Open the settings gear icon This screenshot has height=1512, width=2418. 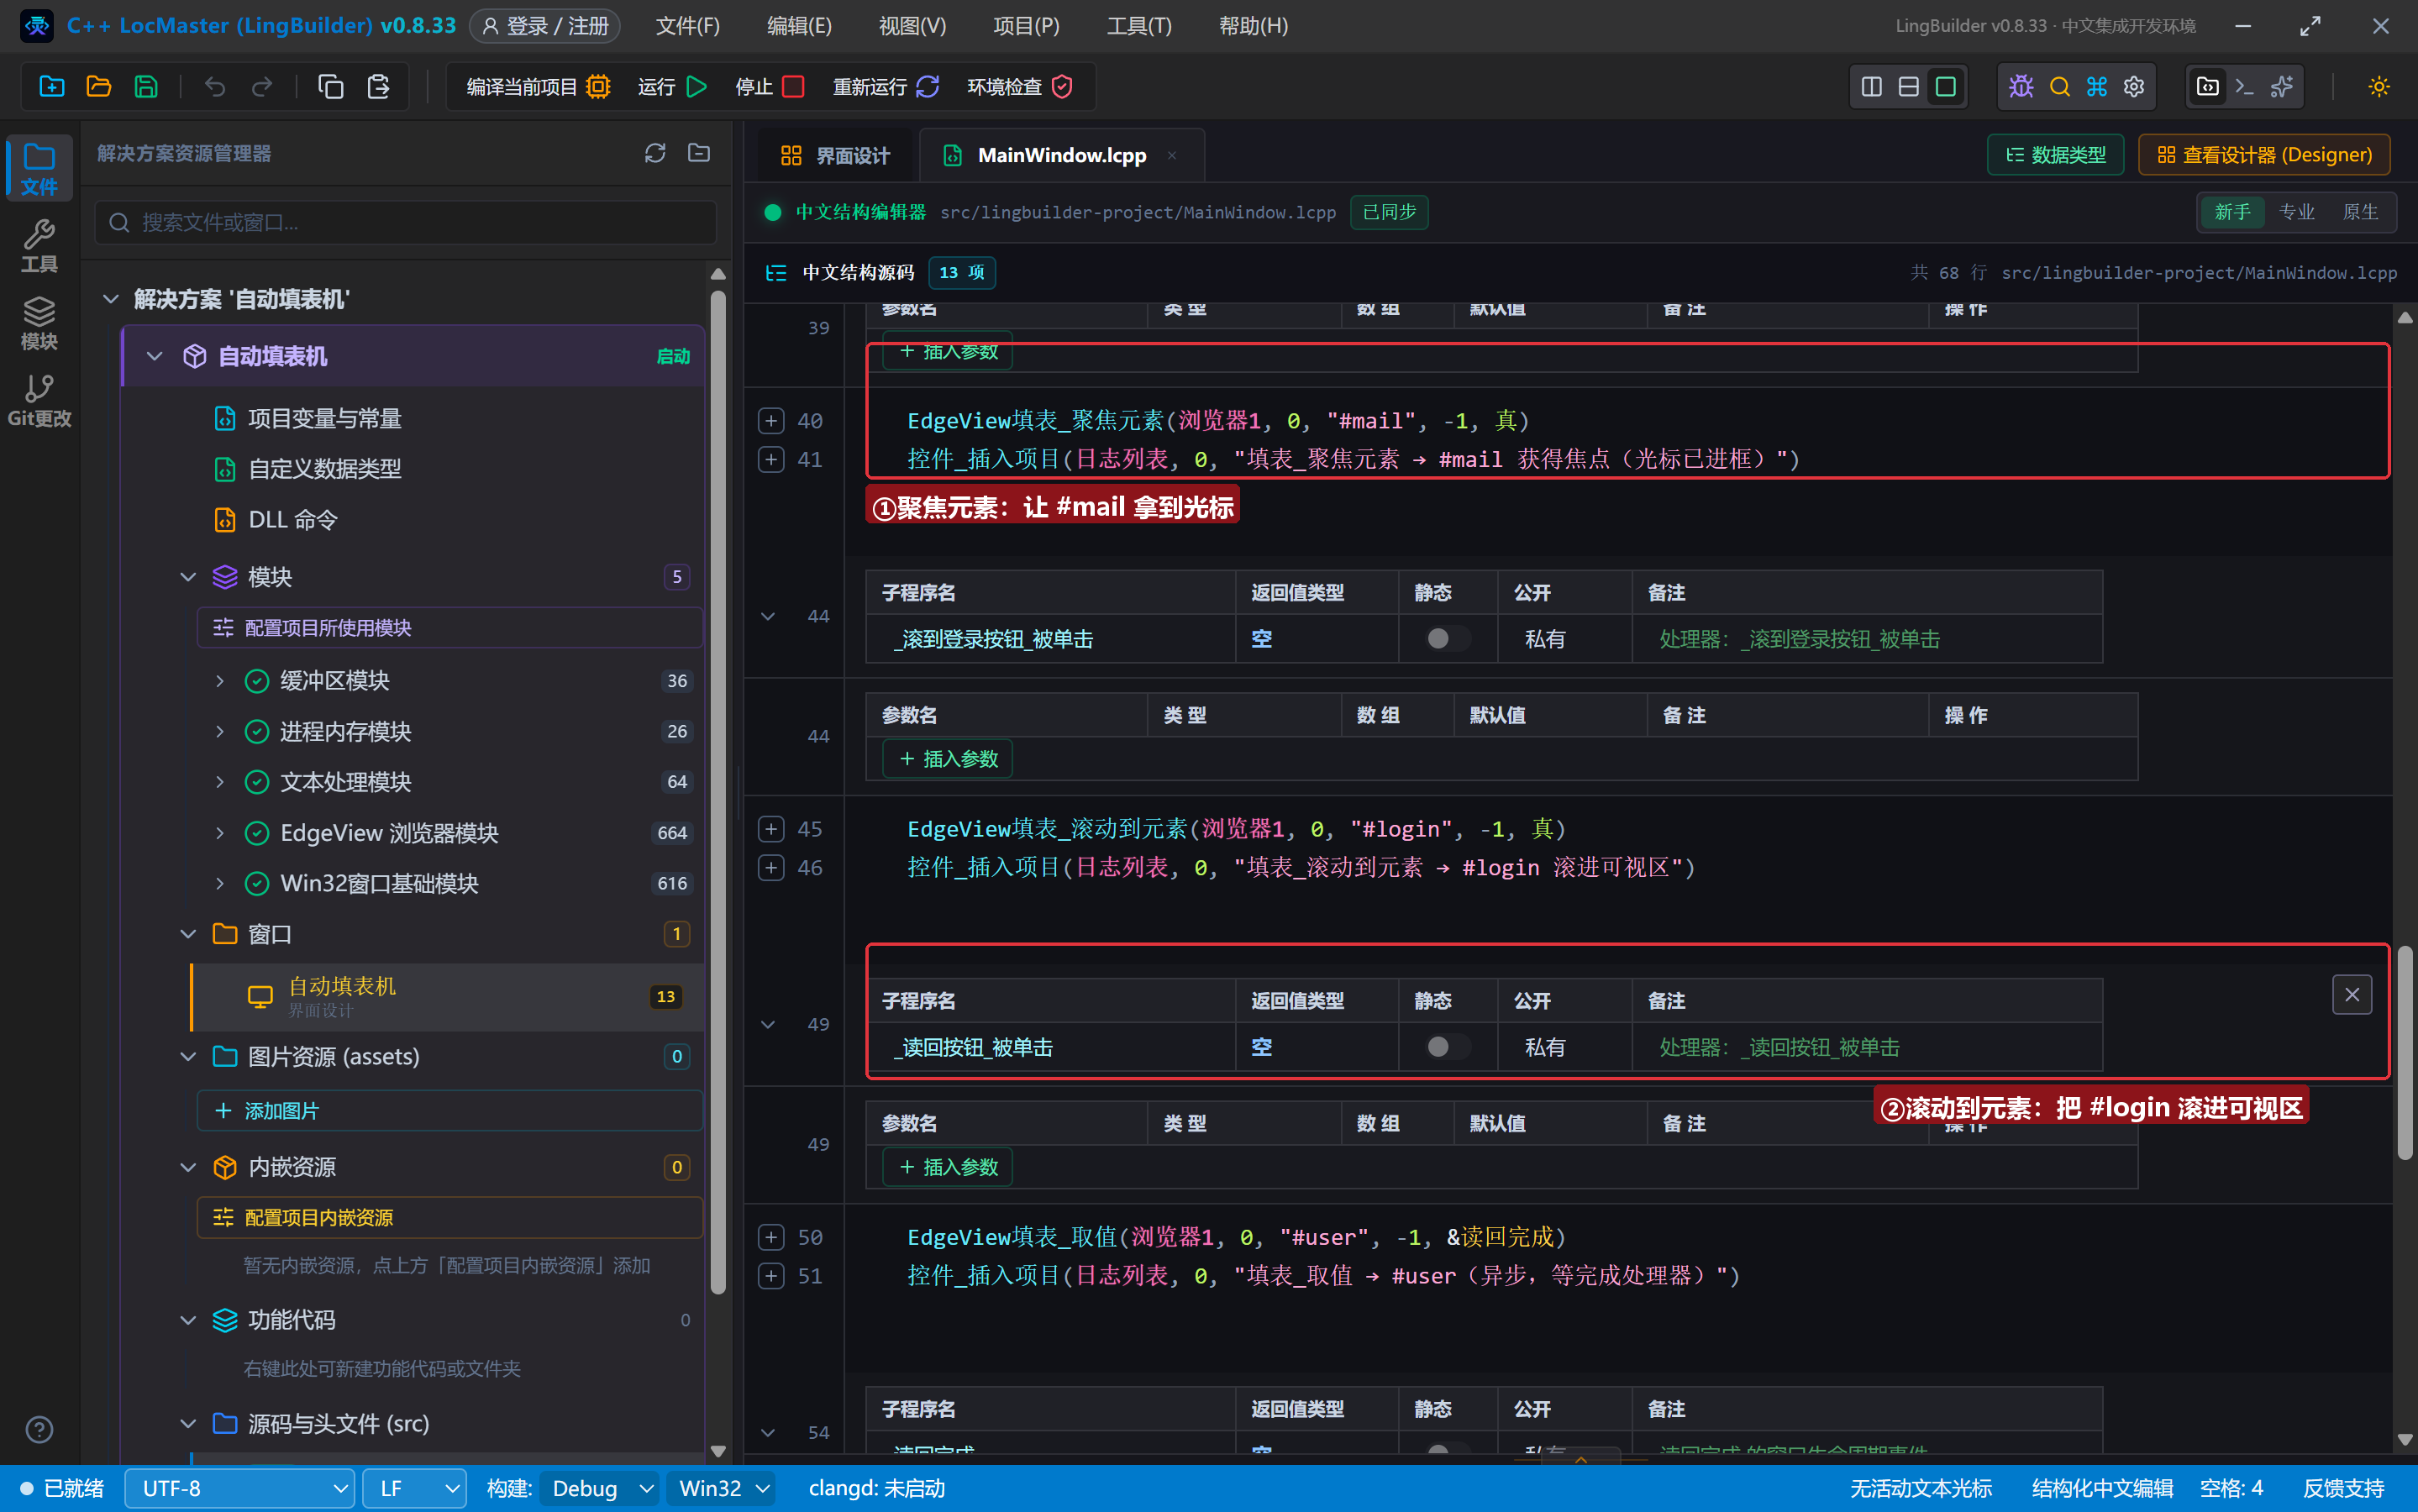click(x=2134, y=87)
